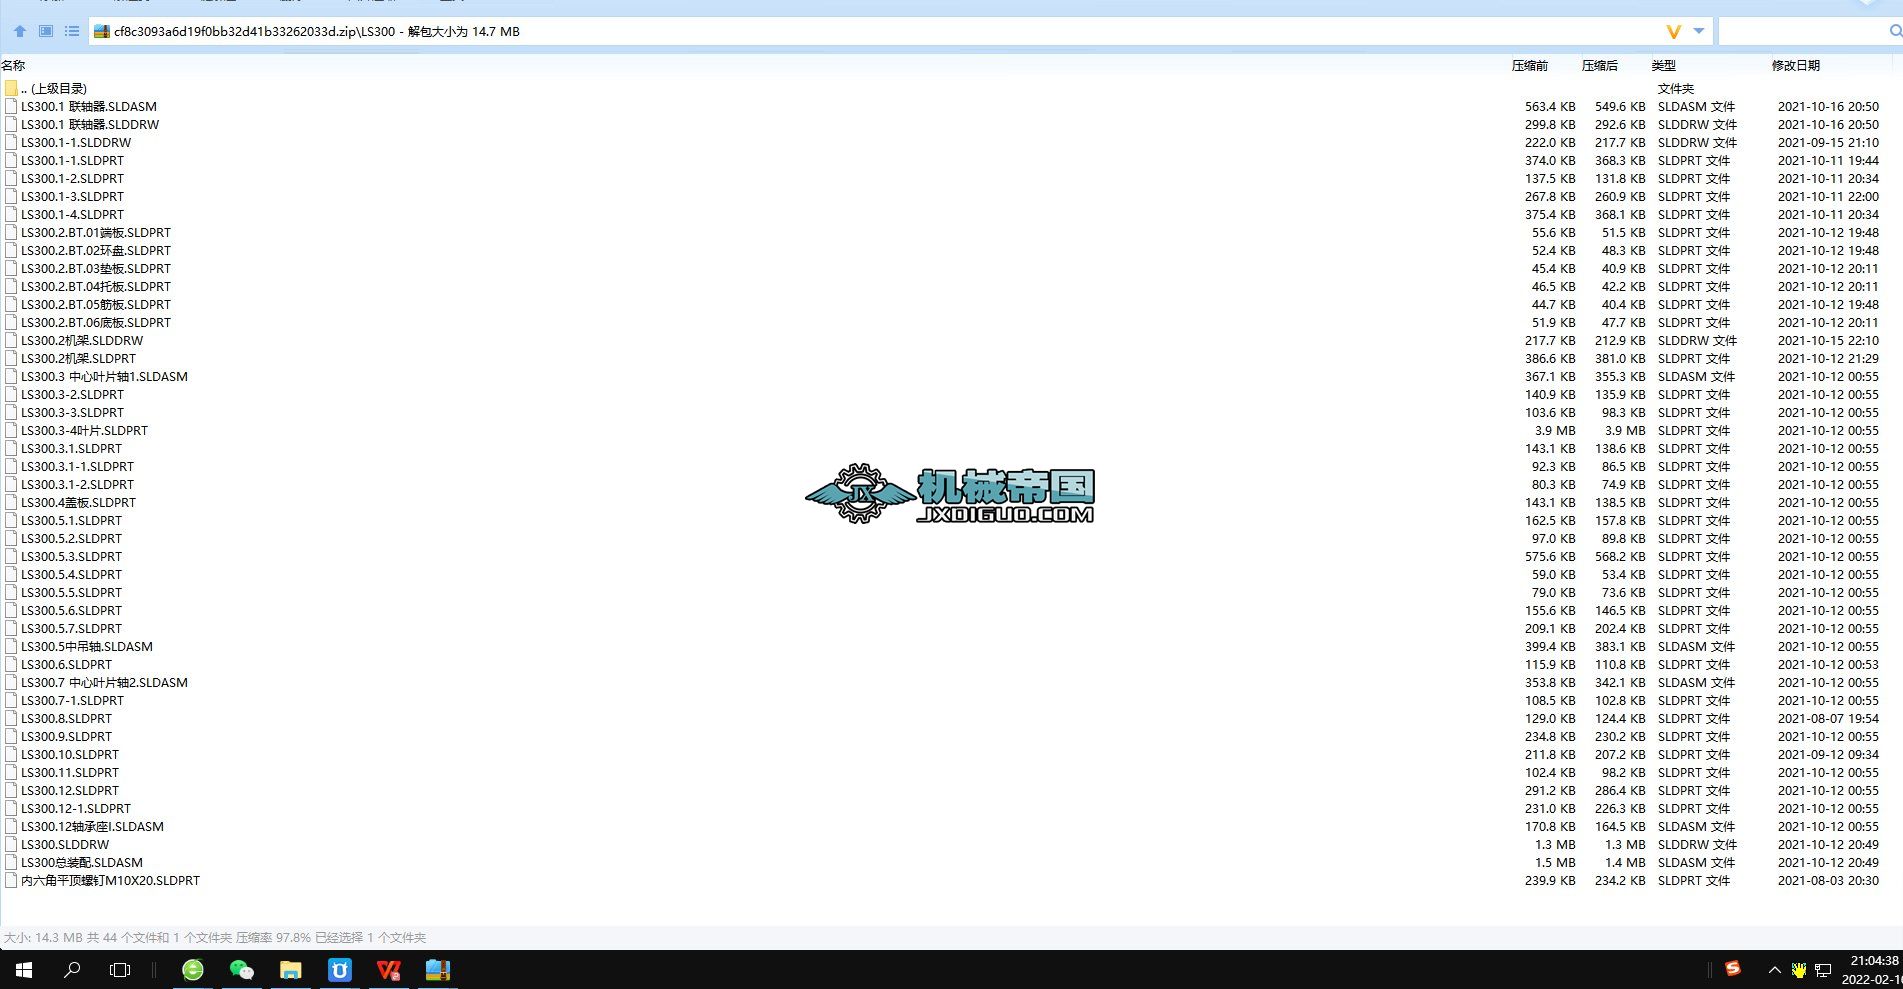The image size is (1903, 989).
Task: Open the parent directory folder icon
Action: coord(11,88)
